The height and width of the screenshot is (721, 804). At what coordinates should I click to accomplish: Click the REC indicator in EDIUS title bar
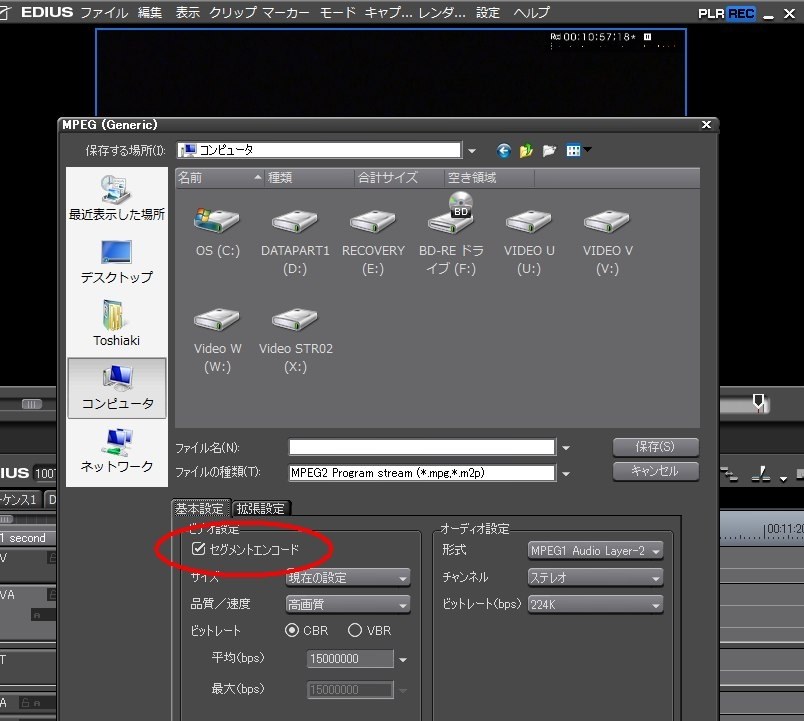coord(741,13)
